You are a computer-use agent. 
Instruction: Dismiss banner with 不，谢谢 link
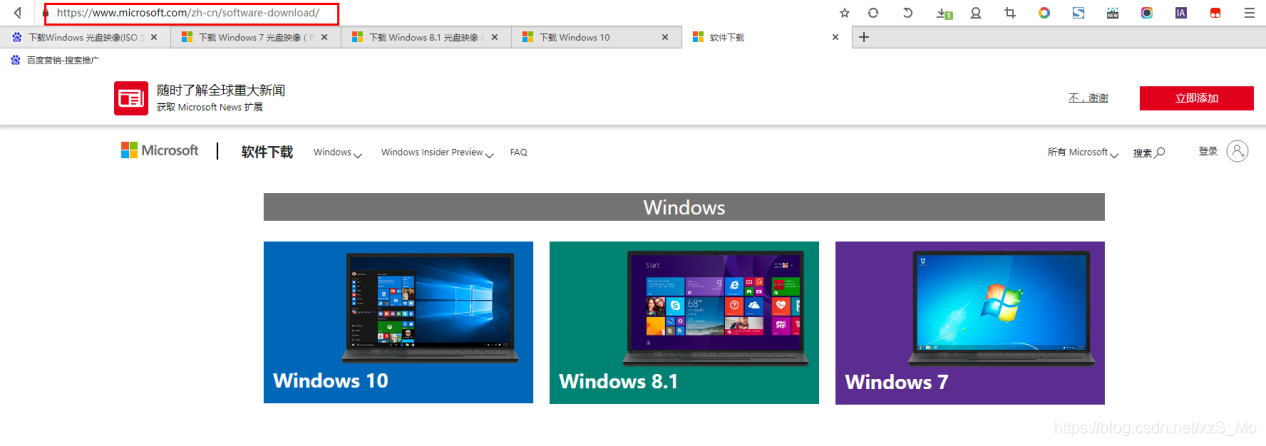(1088, 98)
